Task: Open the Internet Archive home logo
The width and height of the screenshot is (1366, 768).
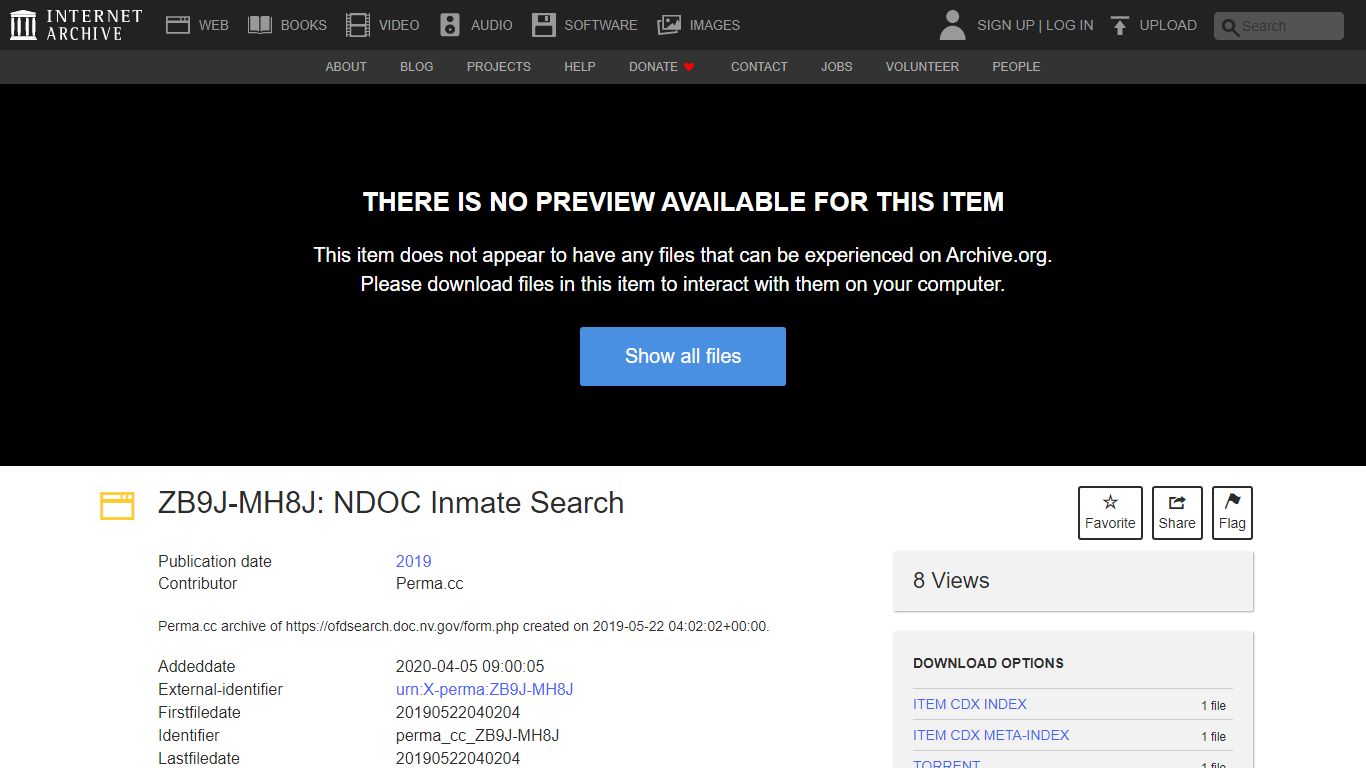Action: (x=76, y=25)
